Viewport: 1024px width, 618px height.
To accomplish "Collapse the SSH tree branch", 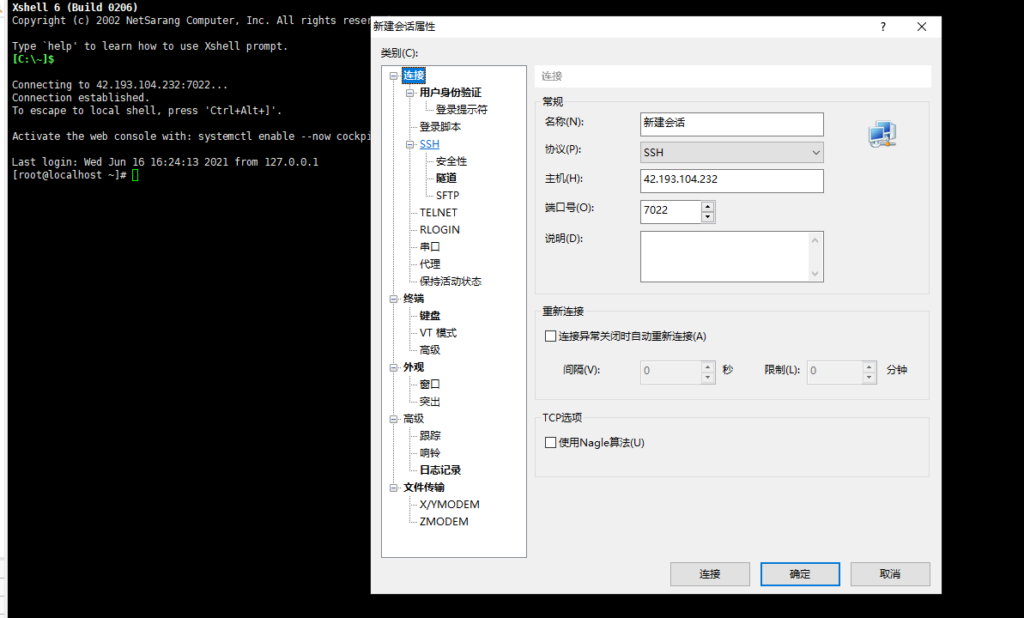I will tap(410, 145).
